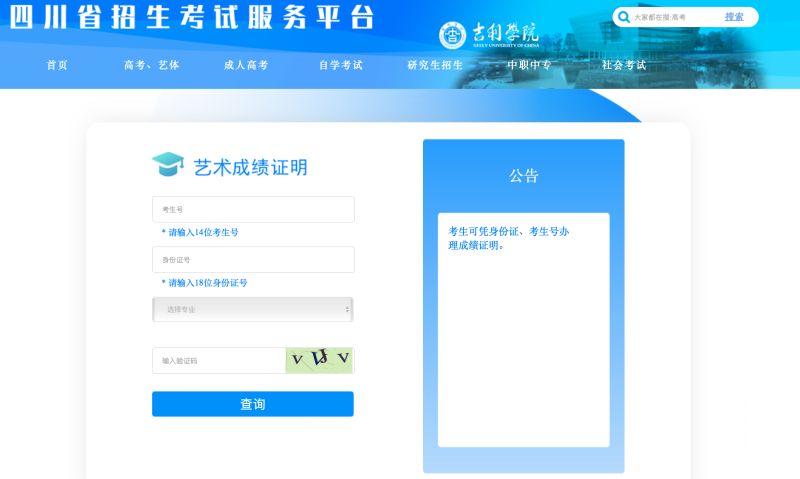Viewport: 800px width, 479px height.
Task: Click the graduation cap icon
Action: pos(168,164)
